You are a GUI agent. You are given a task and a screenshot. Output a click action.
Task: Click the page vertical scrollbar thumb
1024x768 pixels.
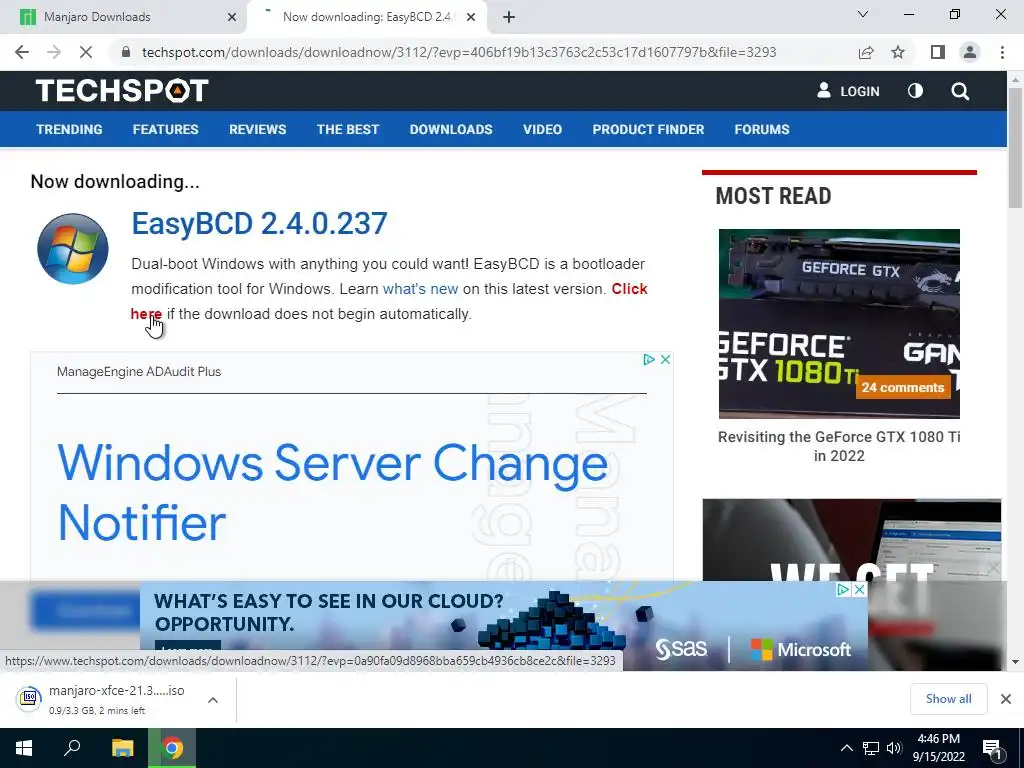tap(1015, 147)
